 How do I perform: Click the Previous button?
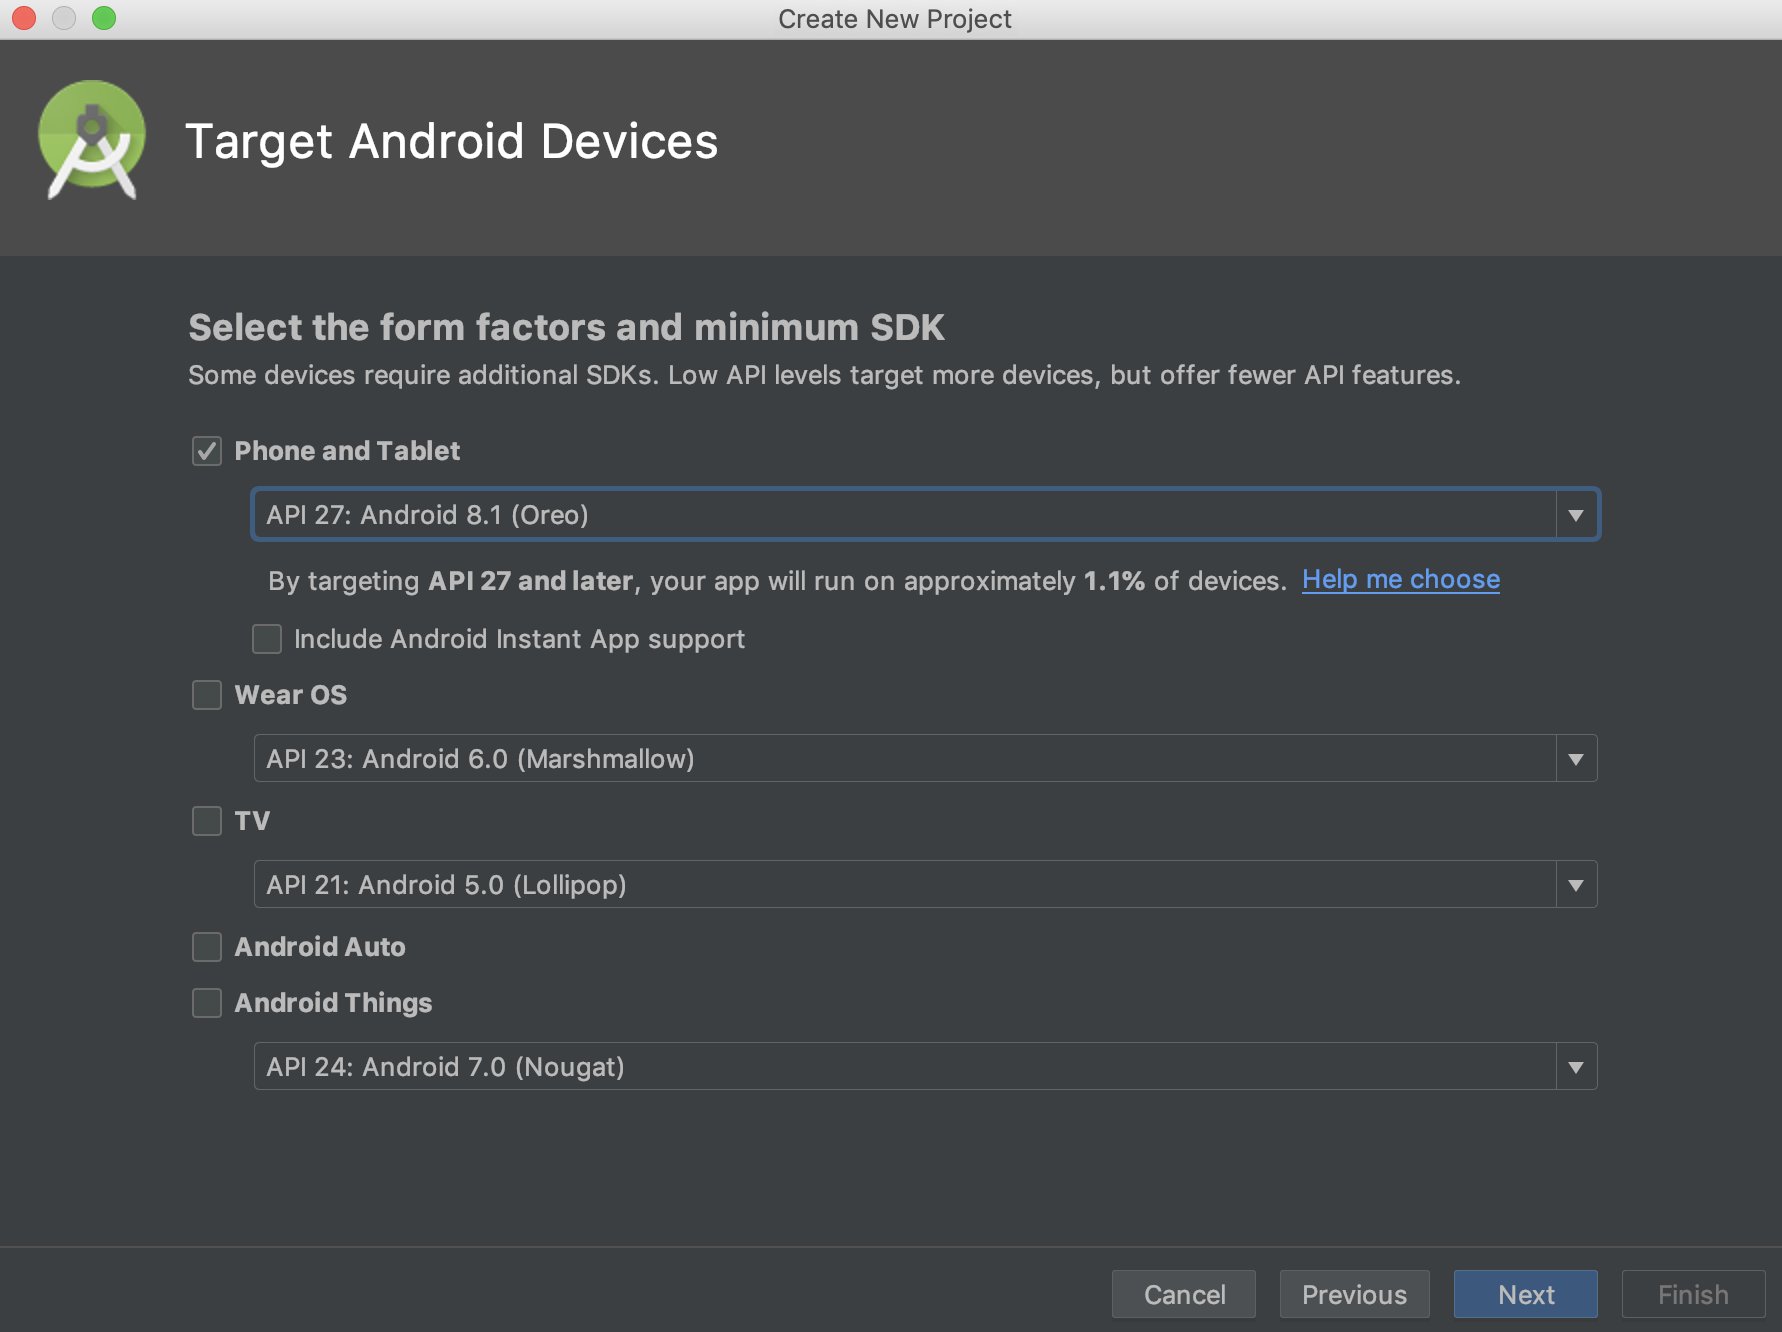[x=1354, y=1294]
